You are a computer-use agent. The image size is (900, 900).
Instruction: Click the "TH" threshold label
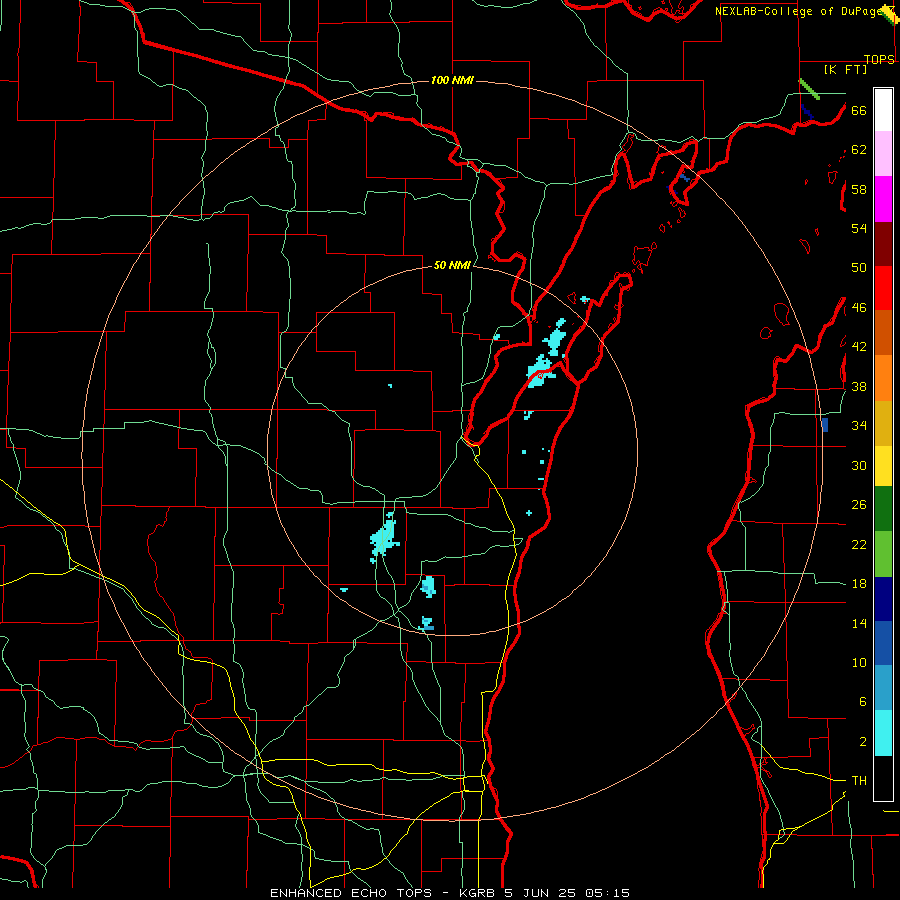(x=859, y=781)
